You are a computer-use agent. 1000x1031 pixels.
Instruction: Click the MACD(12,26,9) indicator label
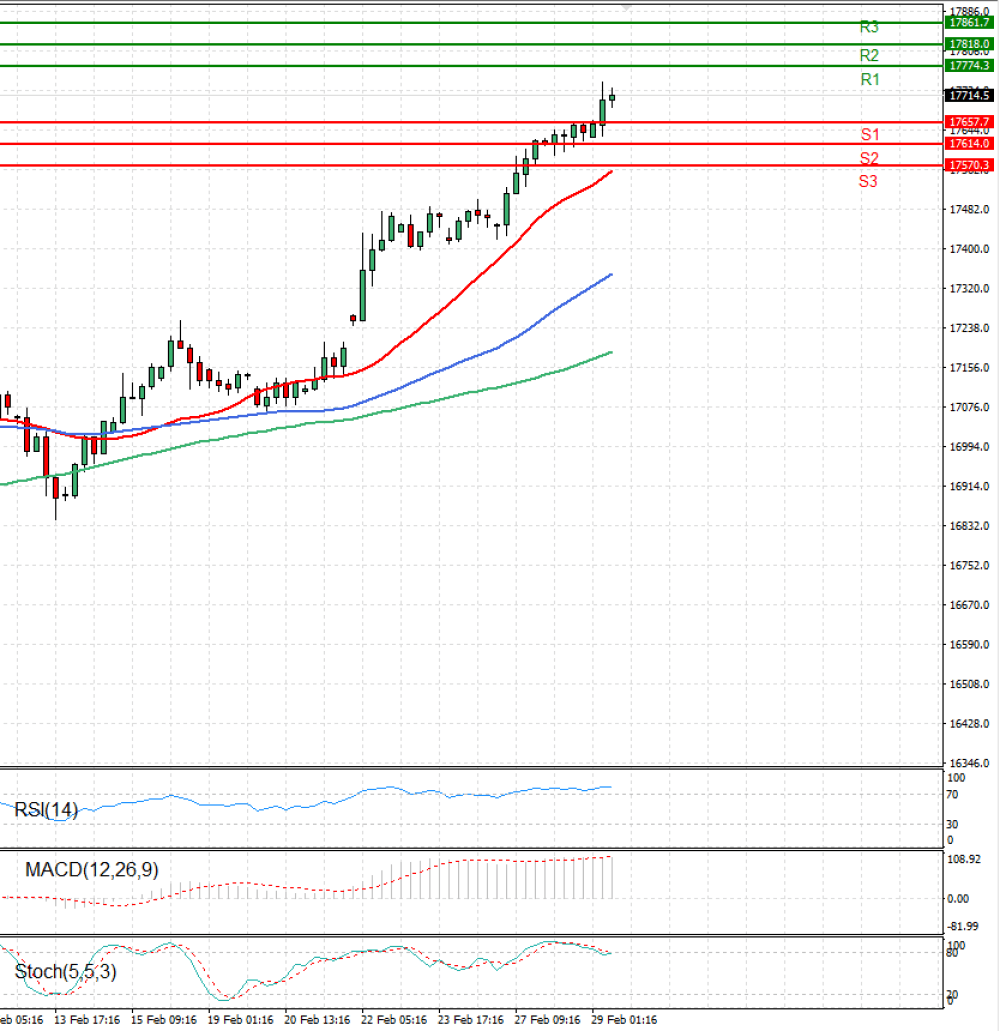pos(91,870)
